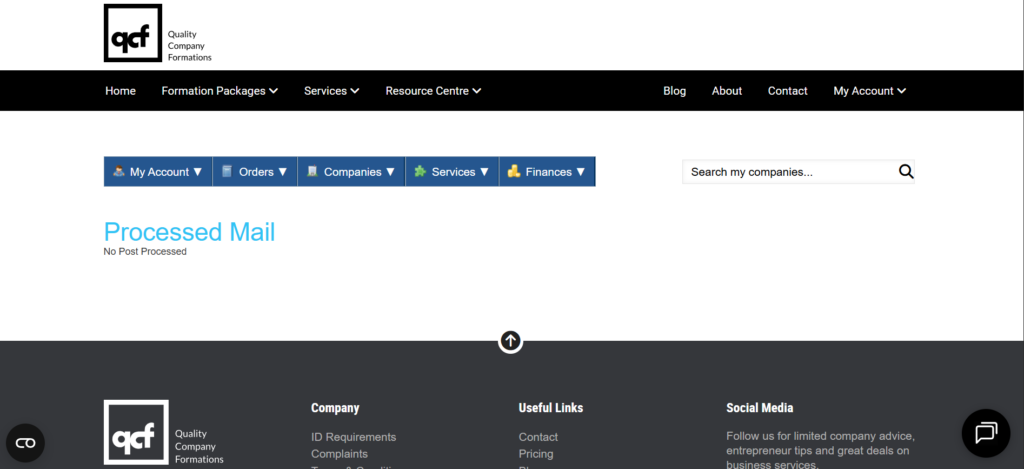The image size is (1024, 469).
Task: Open the live chat bubble icon
Action: 985,432
